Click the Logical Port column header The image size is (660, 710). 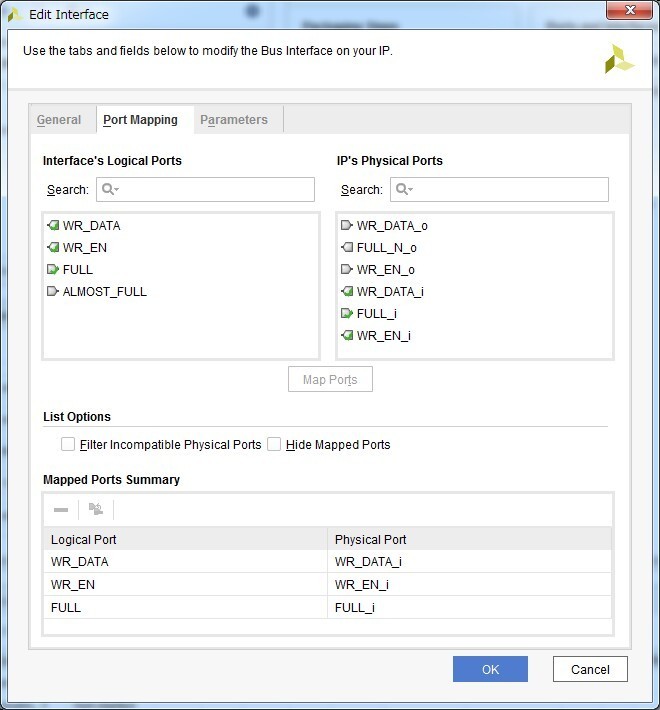point(186,539)
